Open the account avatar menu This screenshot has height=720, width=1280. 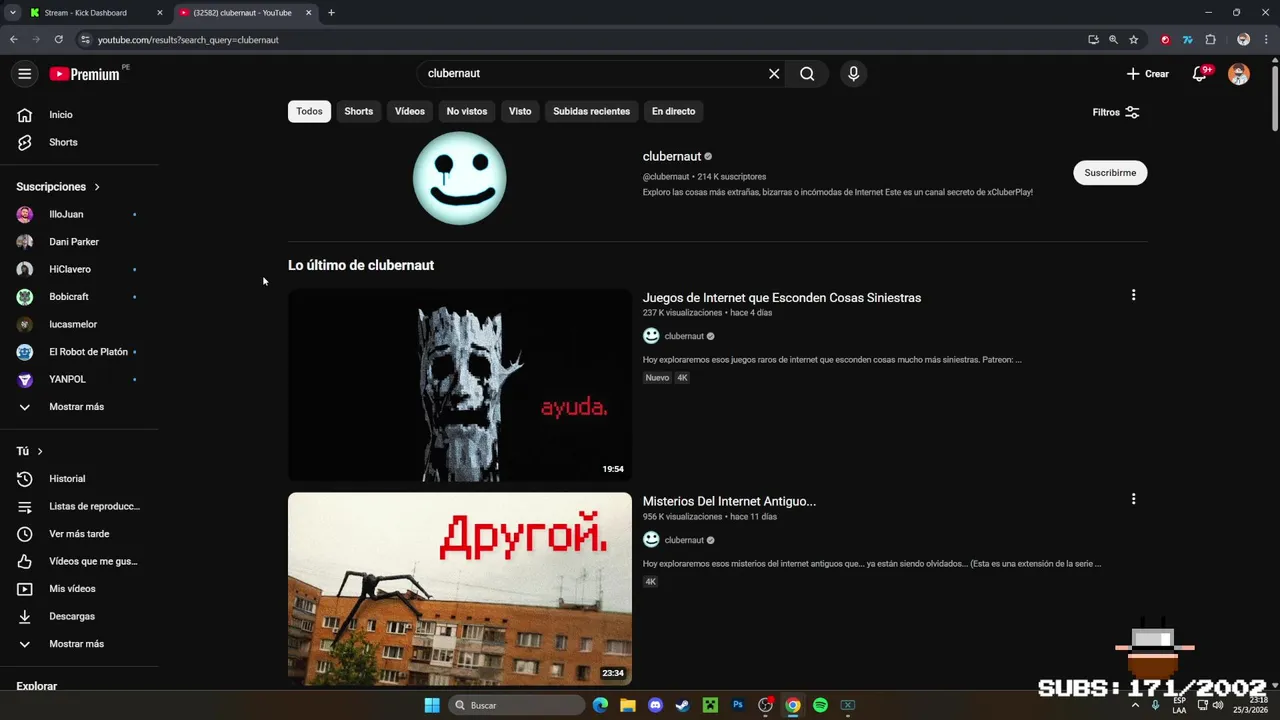click(1239, 74)
